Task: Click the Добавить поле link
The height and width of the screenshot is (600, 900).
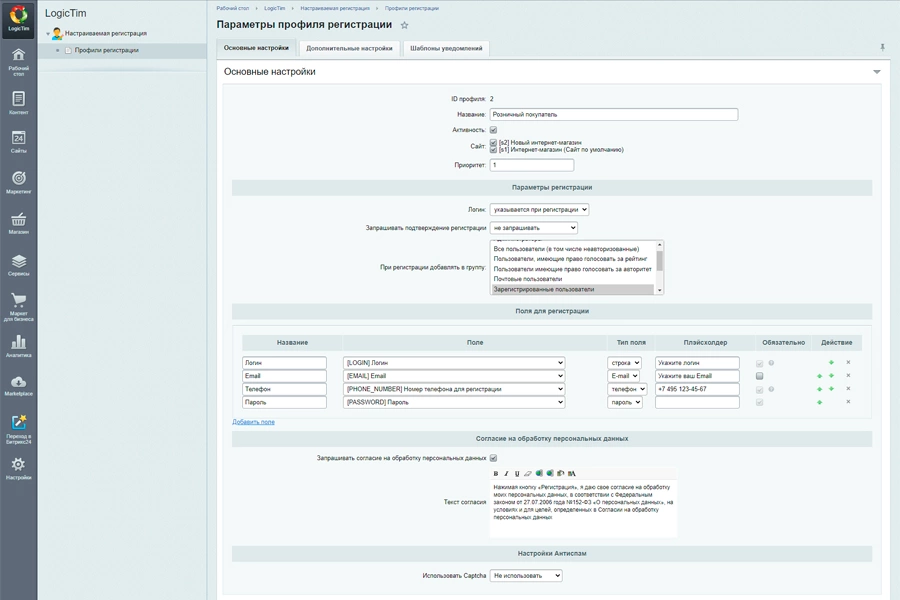Action: pyautogui.click(x=253, y=422)
